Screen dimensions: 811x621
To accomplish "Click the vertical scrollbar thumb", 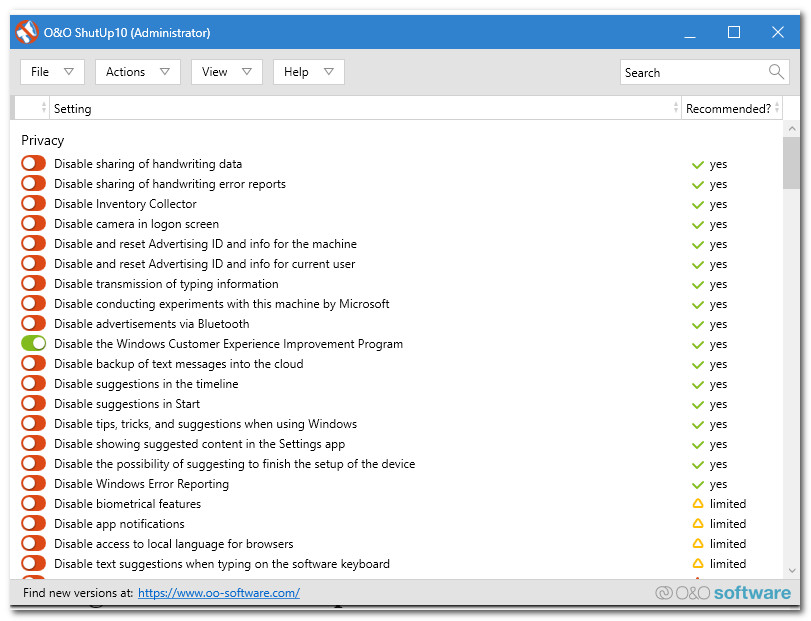I will point(791,163).
